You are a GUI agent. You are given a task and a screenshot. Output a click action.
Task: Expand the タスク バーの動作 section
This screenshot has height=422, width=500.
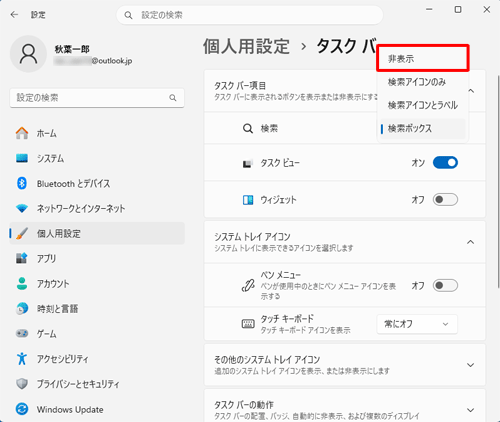tap(471, 410)
